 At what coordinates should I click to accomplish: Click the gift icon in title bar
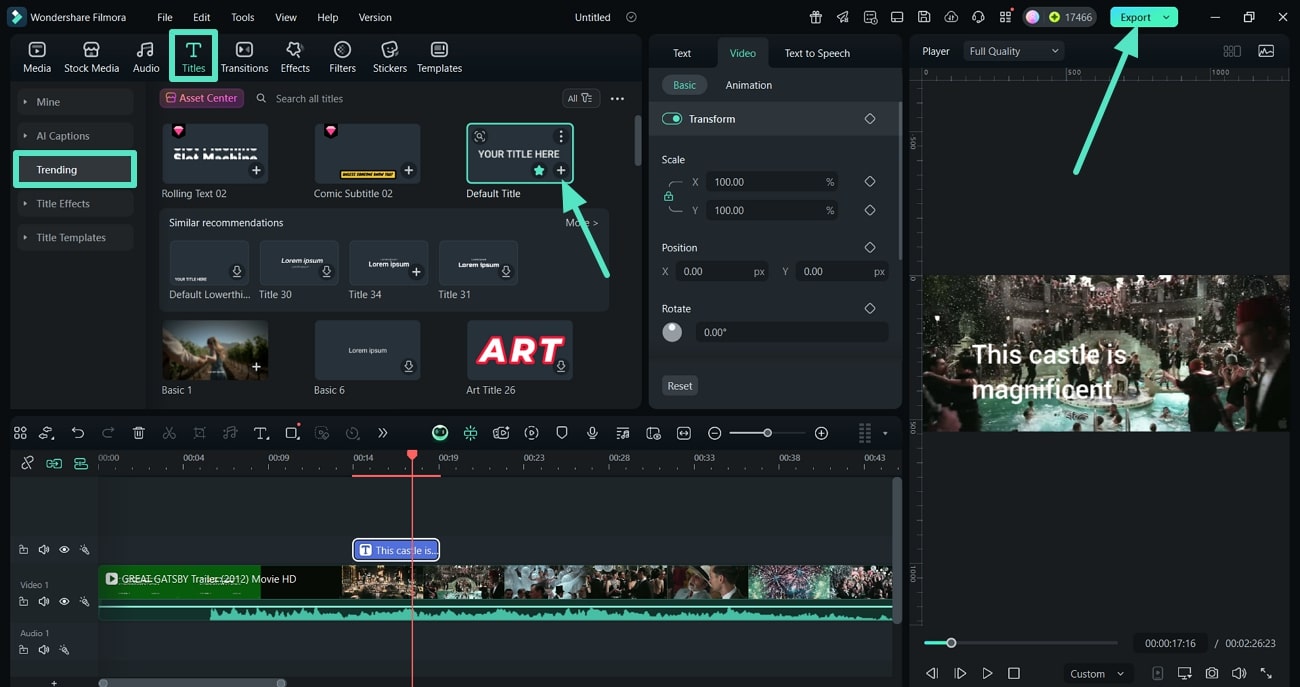tap(816, 17)
